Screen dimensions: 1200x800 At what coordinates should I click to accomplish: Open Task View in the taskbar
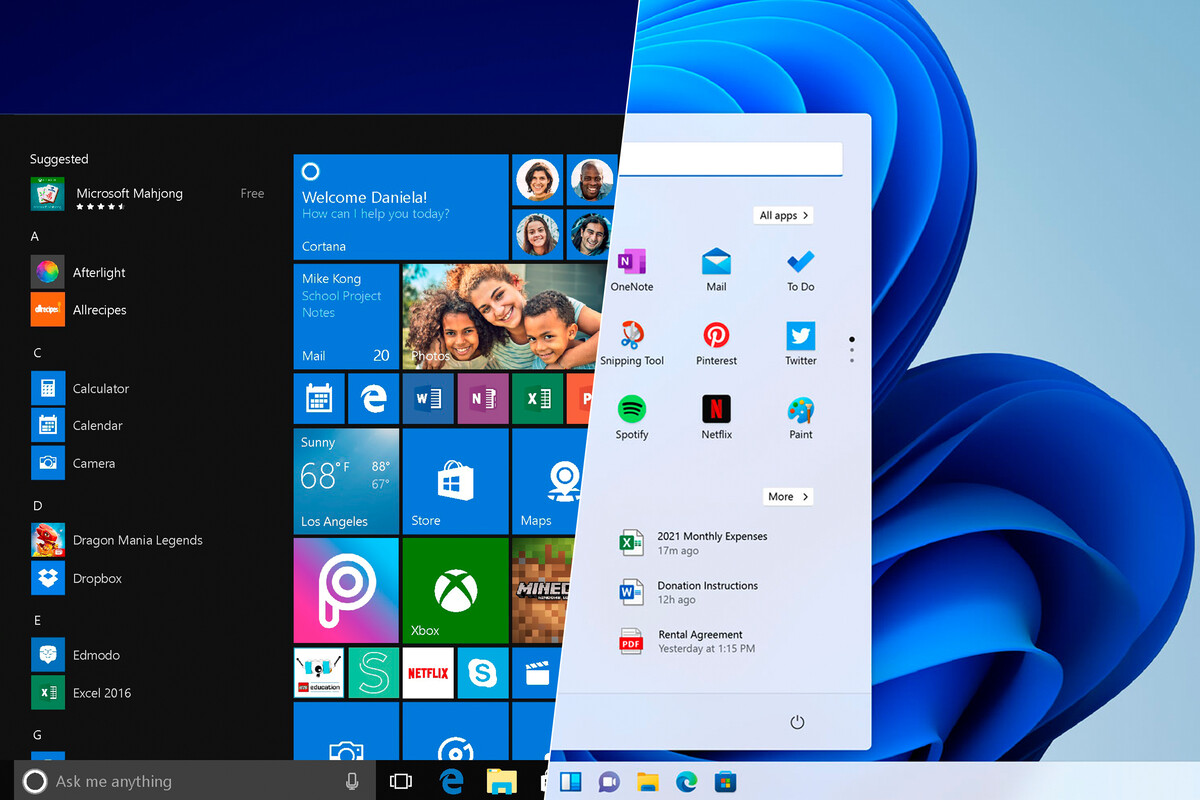[x=401, y=782]
